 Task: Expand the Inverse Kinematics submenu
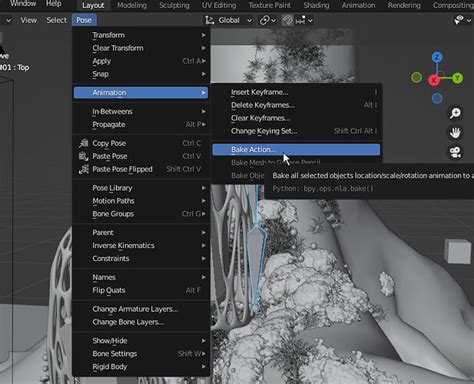tap(141, 245)
